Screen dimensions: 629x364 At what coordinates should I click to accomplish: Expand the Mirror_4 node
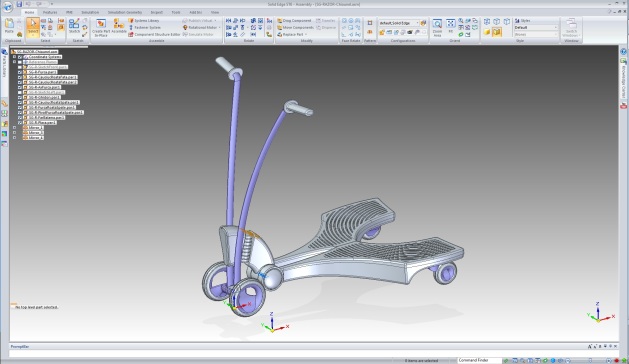coord(14,138)
